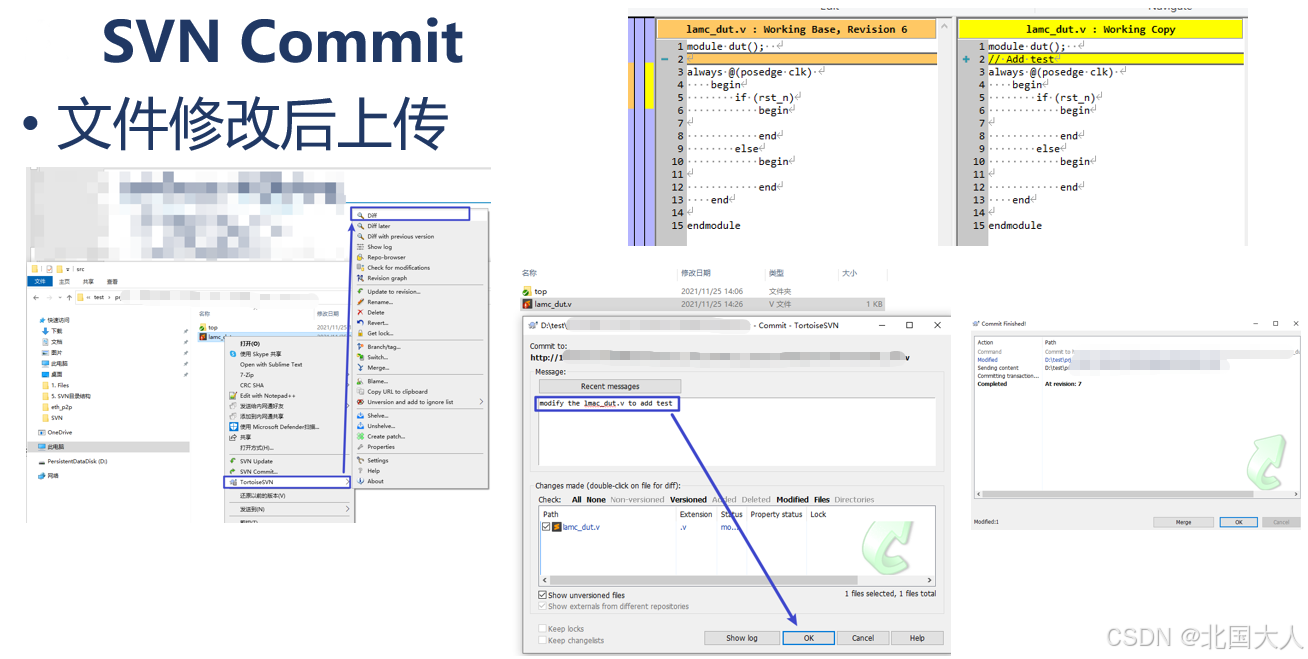Expand the TortoiseSVN submenu
This screenshot has height=659, width=1308.
(280, 482)
